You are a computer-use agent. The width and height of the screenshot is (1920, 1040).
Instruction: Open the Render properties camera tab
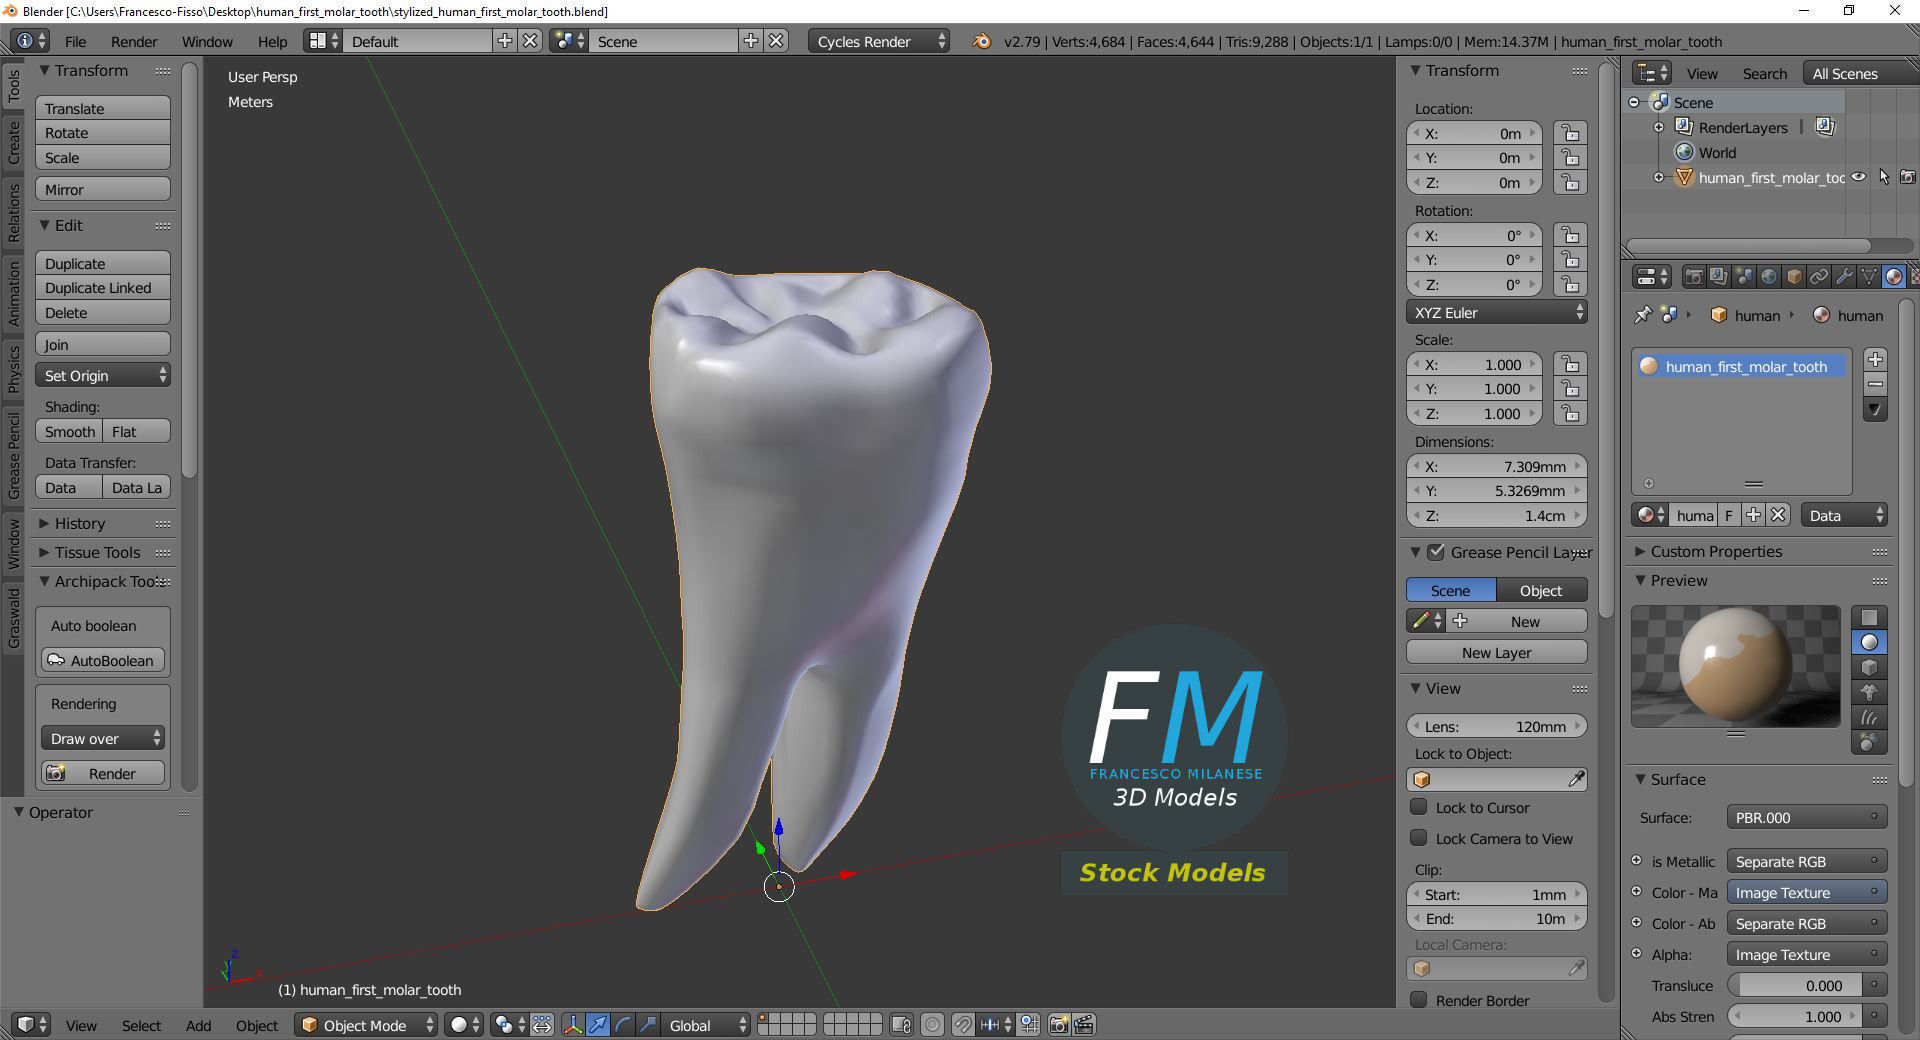pos(1694,277)
